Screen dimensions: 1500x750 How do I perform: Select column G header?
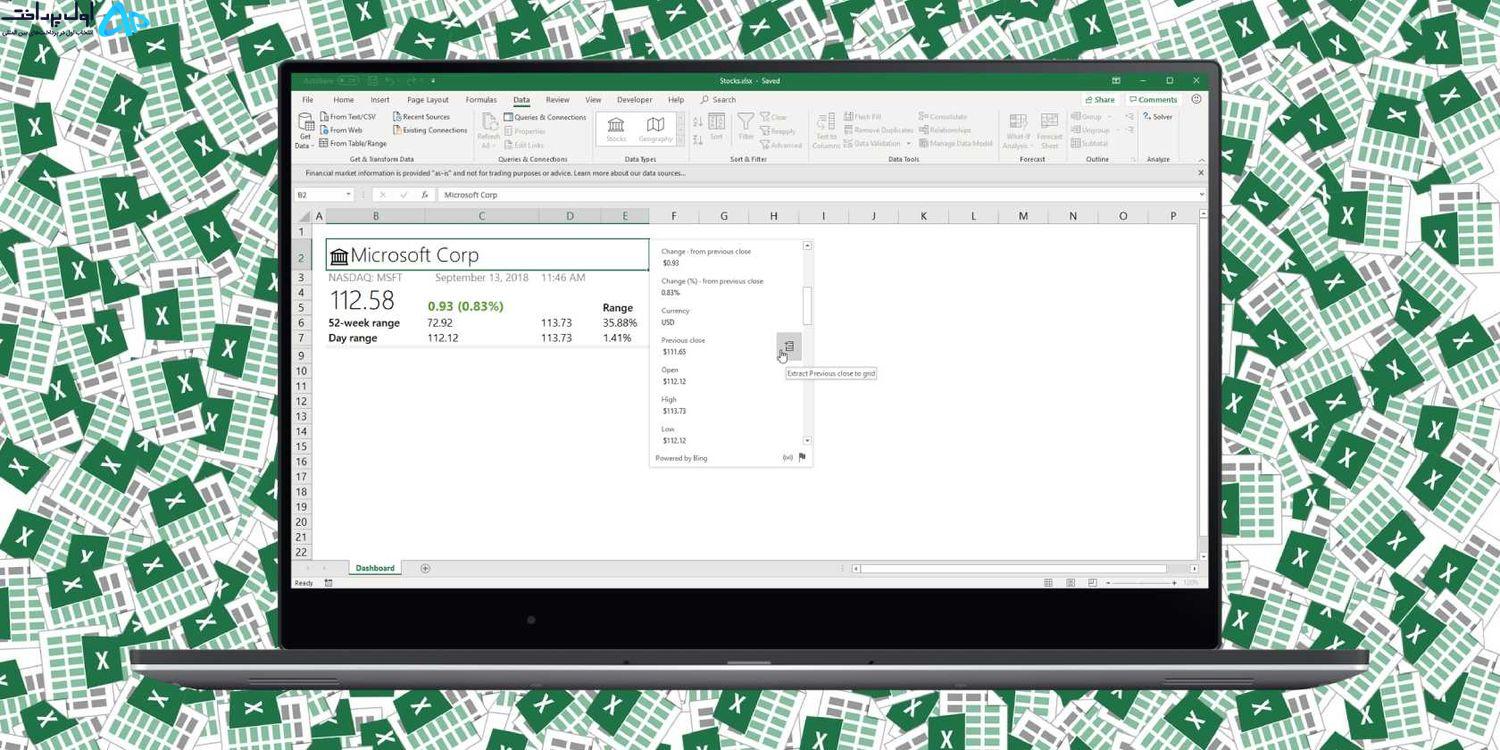pos(723,216)
